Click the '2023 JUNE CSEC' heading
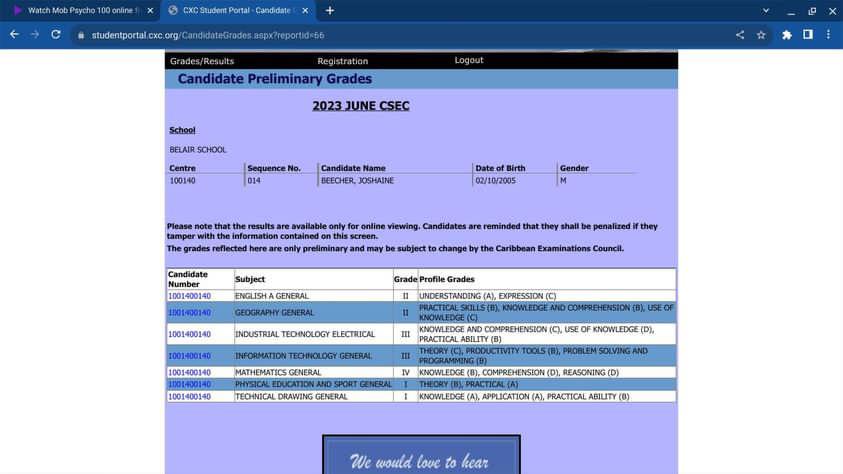 click(361, 106)
